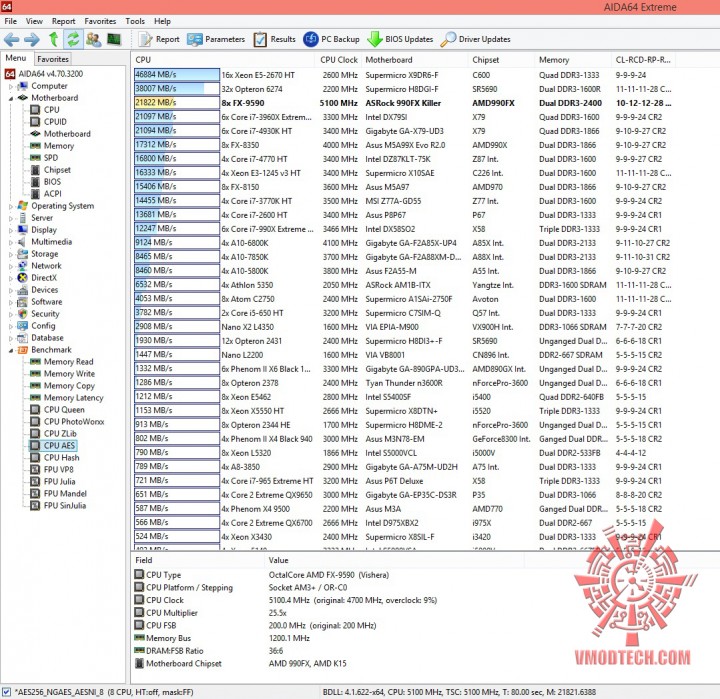720x699 pixels.
Task: Open the Favorites menu
Action: point(100,21)
